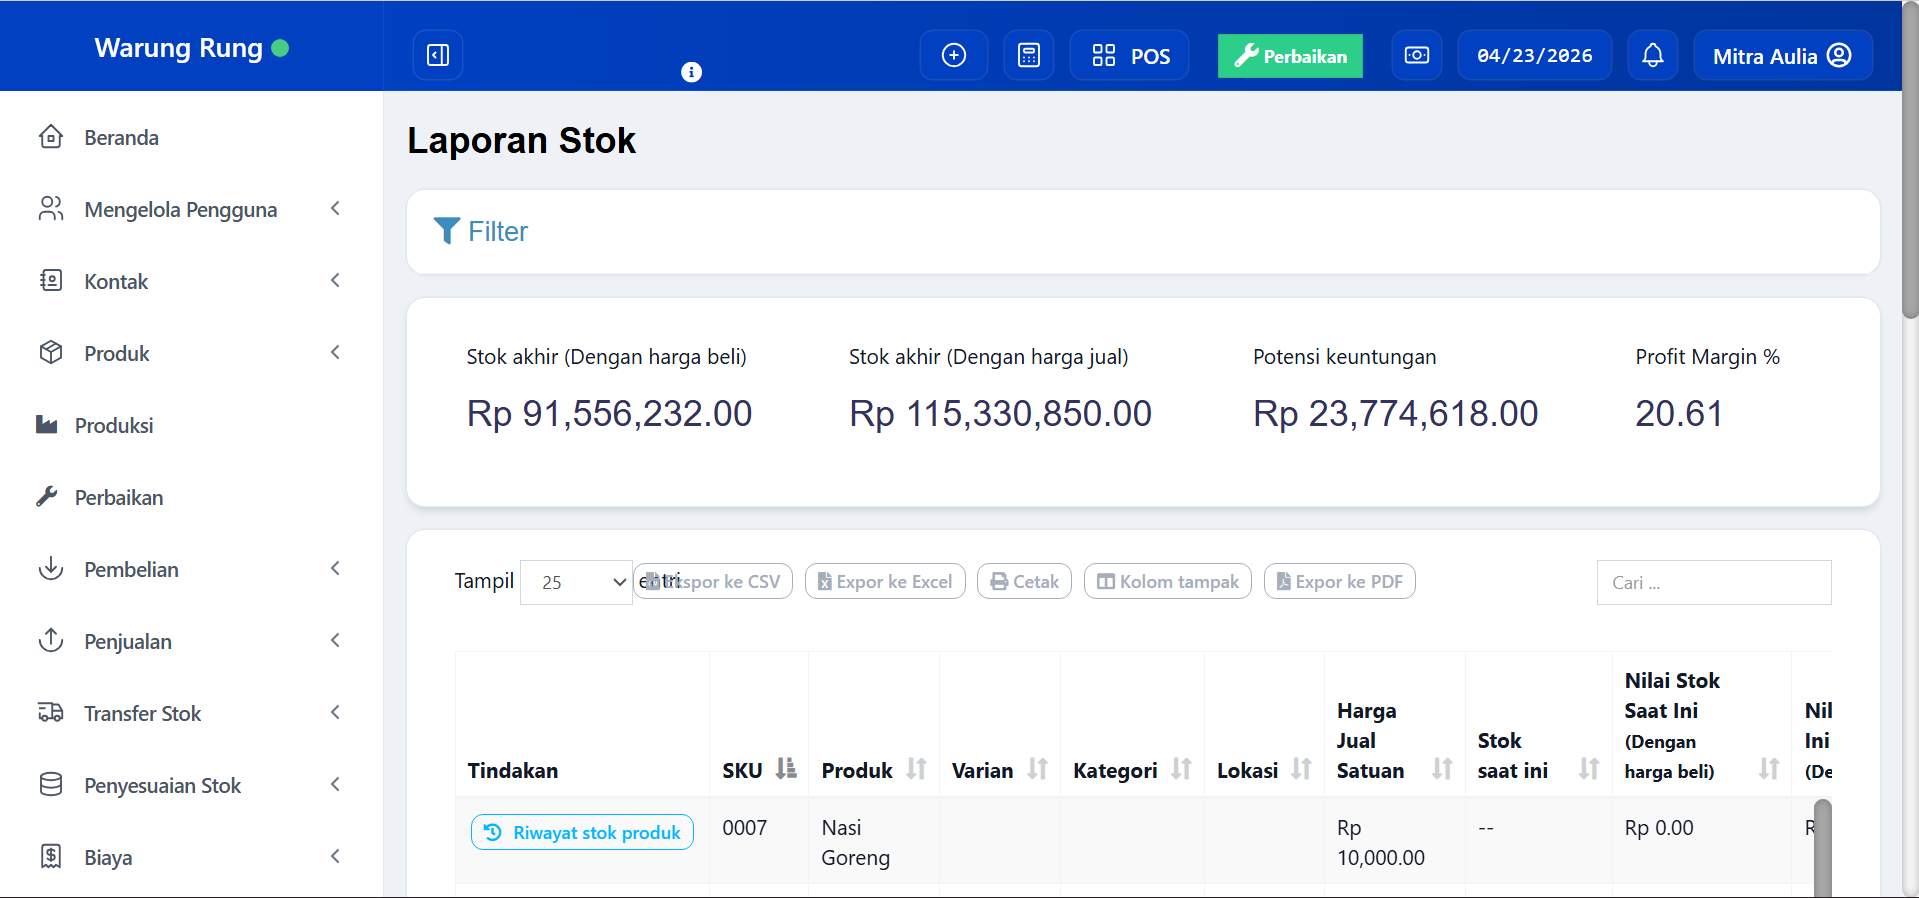Click the Filter funnel icon
This screenshot has height=898, width=1919.
click(x=447, y=231)
